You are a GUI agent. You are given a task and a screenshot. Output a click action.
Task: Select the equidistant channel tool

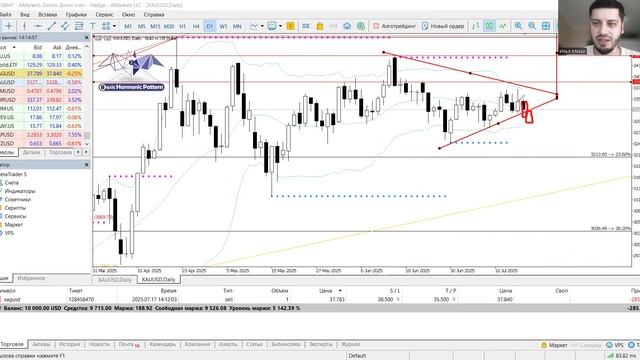click(65, 26)
